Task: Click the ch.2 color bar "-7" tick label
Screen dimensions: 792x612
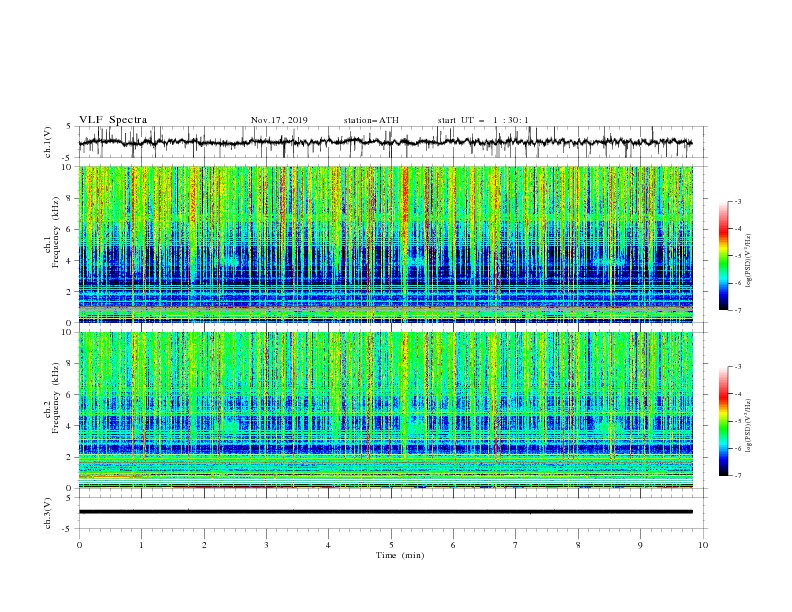Action: click(738, 475)
